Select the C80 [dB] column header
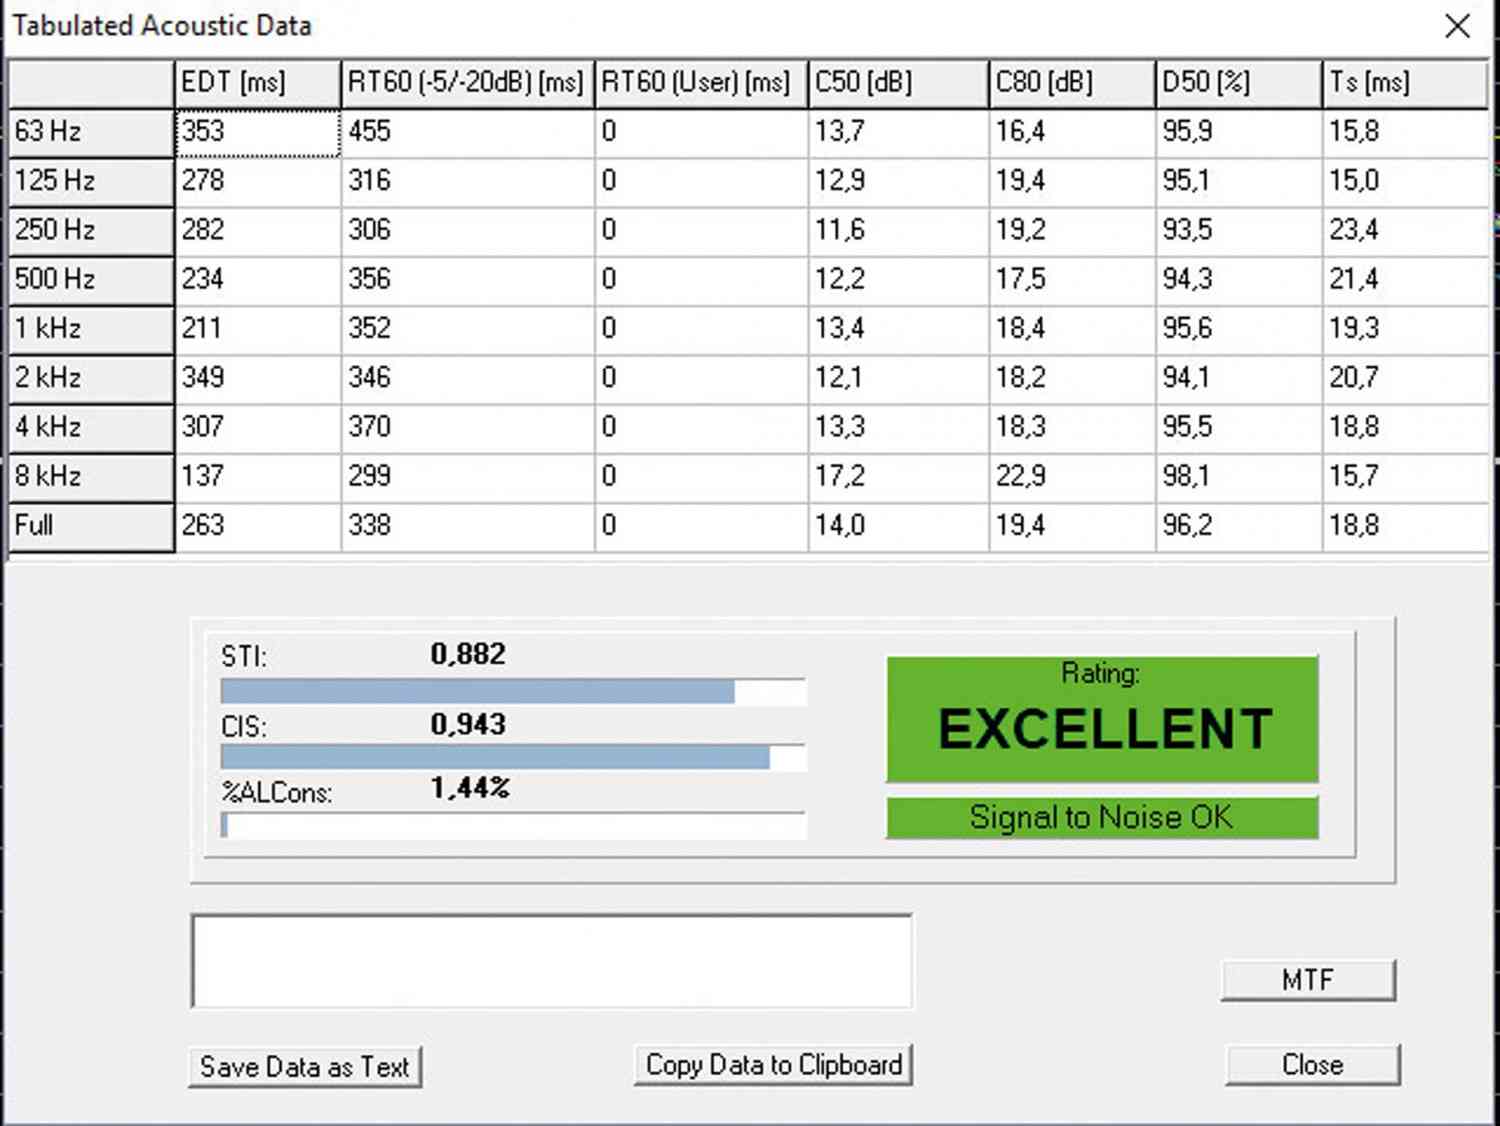Viewport: 1500px width, 1126px height. click(1072, 83)
